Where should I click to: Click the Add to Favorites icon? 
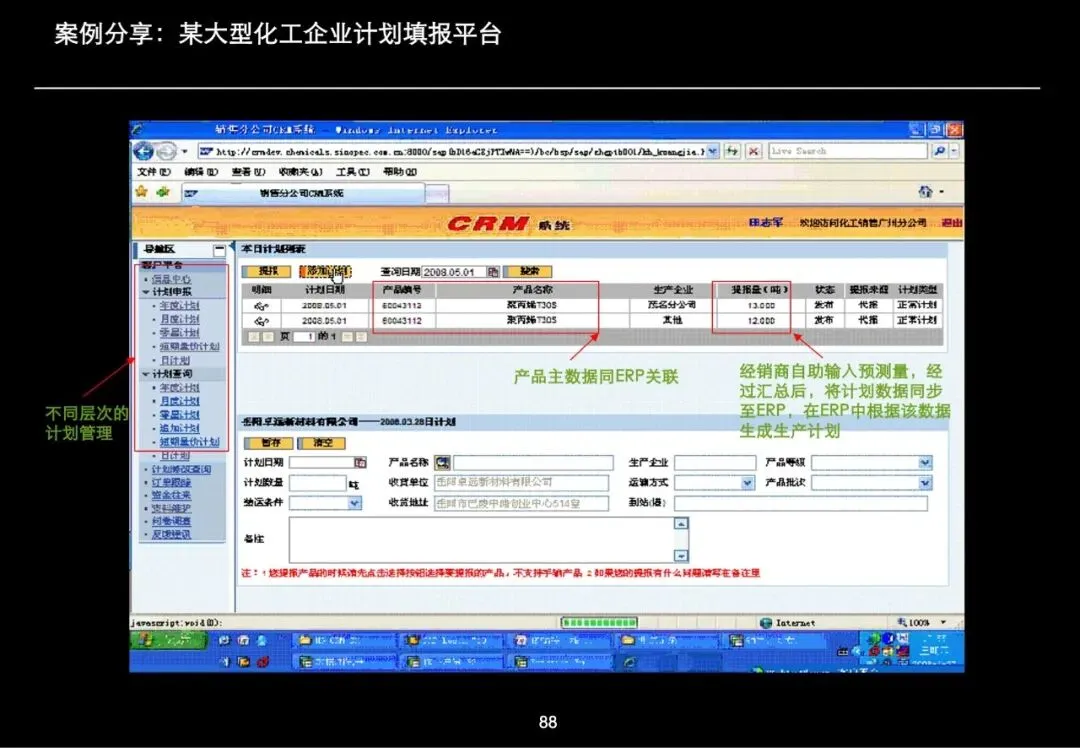pyautogui.click(x=163, y=192)
